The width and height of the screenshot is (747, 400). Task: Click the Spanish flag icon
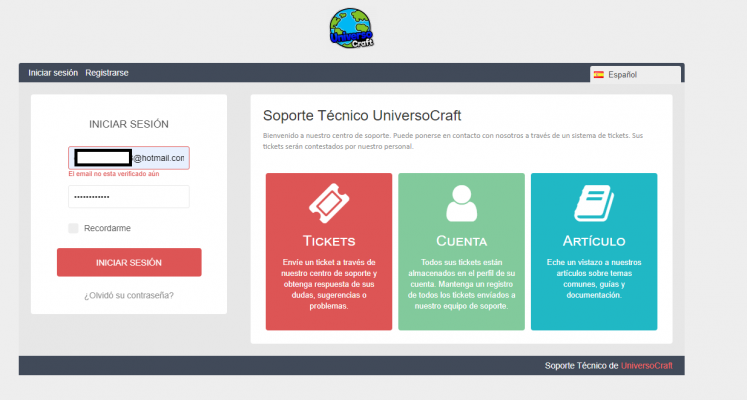click(x=599, y=75)
